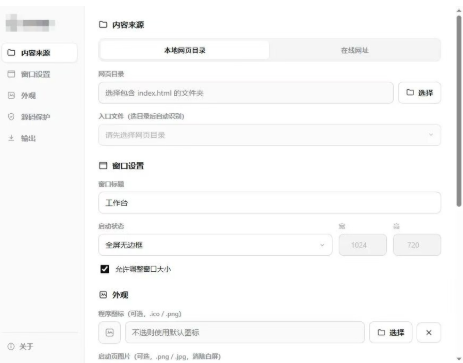Click the width field showing 1024
The image size is (463, 363).
[x=363, y=245]
